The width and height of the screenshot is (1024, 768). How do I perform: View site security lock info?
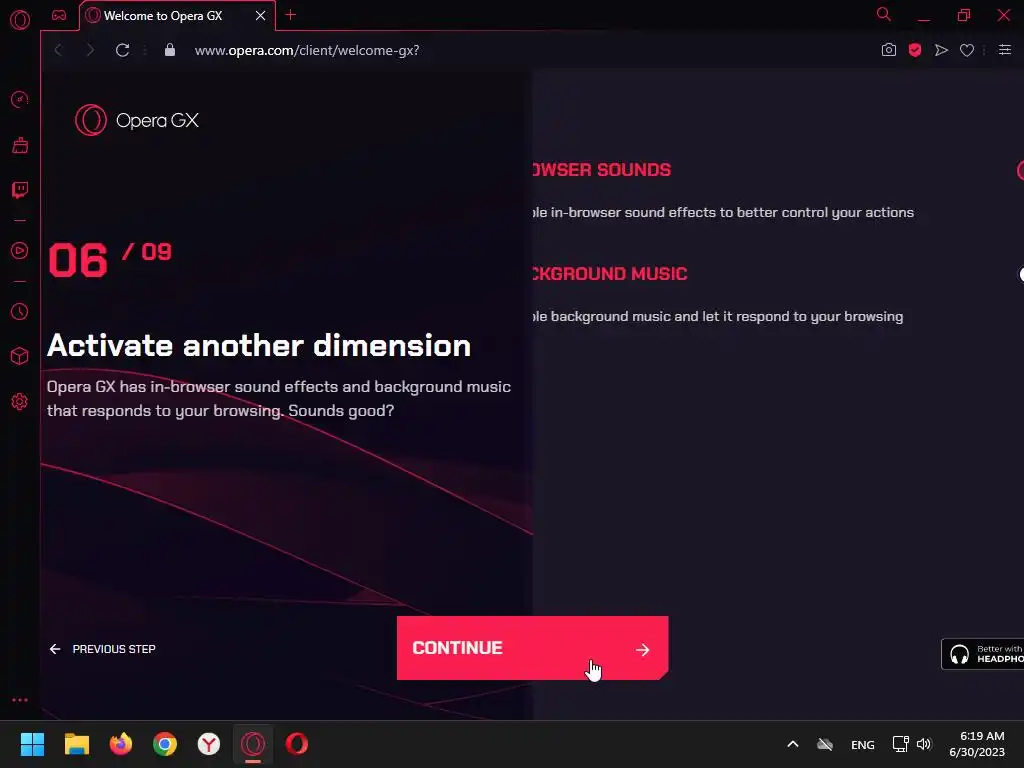(170, 50)
